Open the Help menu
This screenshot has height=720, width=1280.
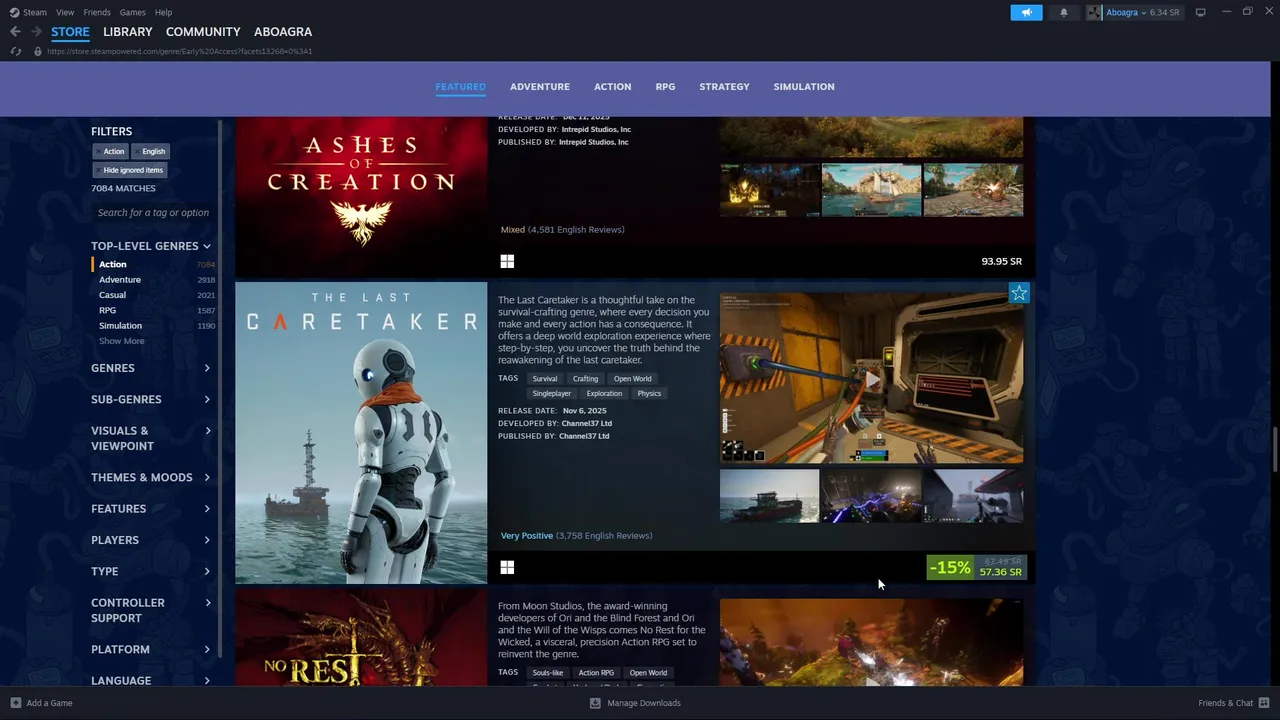click(163, 12)
